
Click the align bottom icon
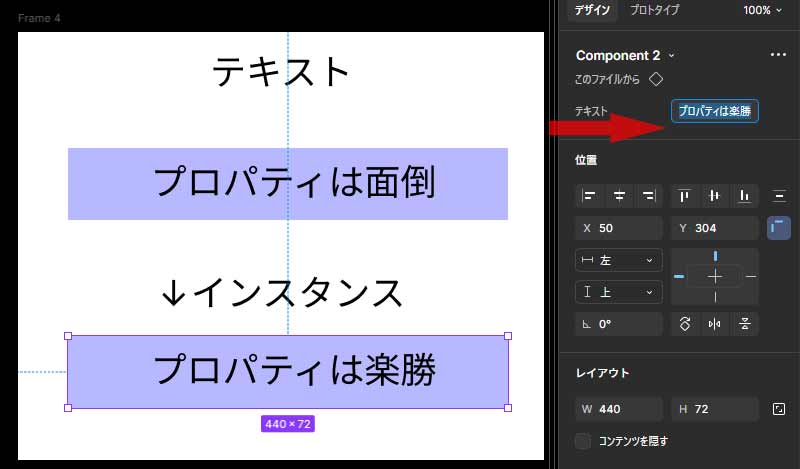tap(743, 196)
